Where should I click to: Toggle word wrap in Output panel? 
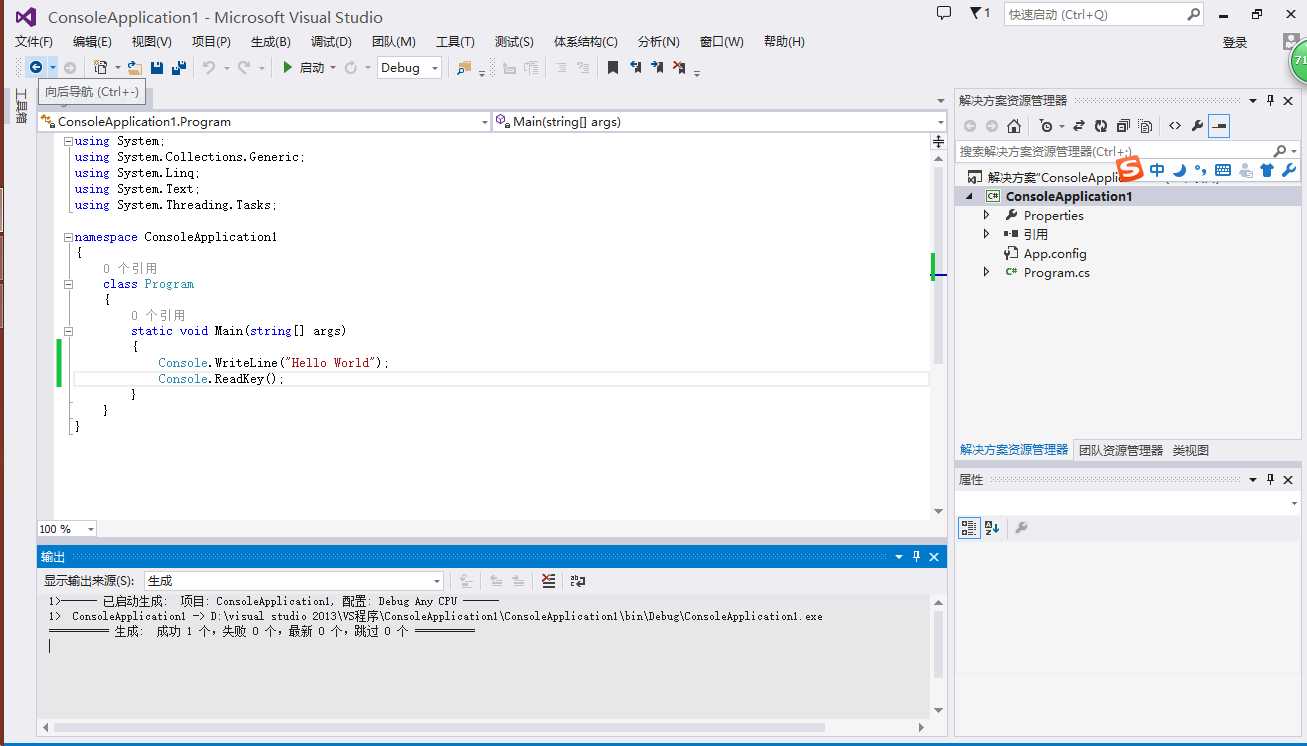click(x=577, y=580)
